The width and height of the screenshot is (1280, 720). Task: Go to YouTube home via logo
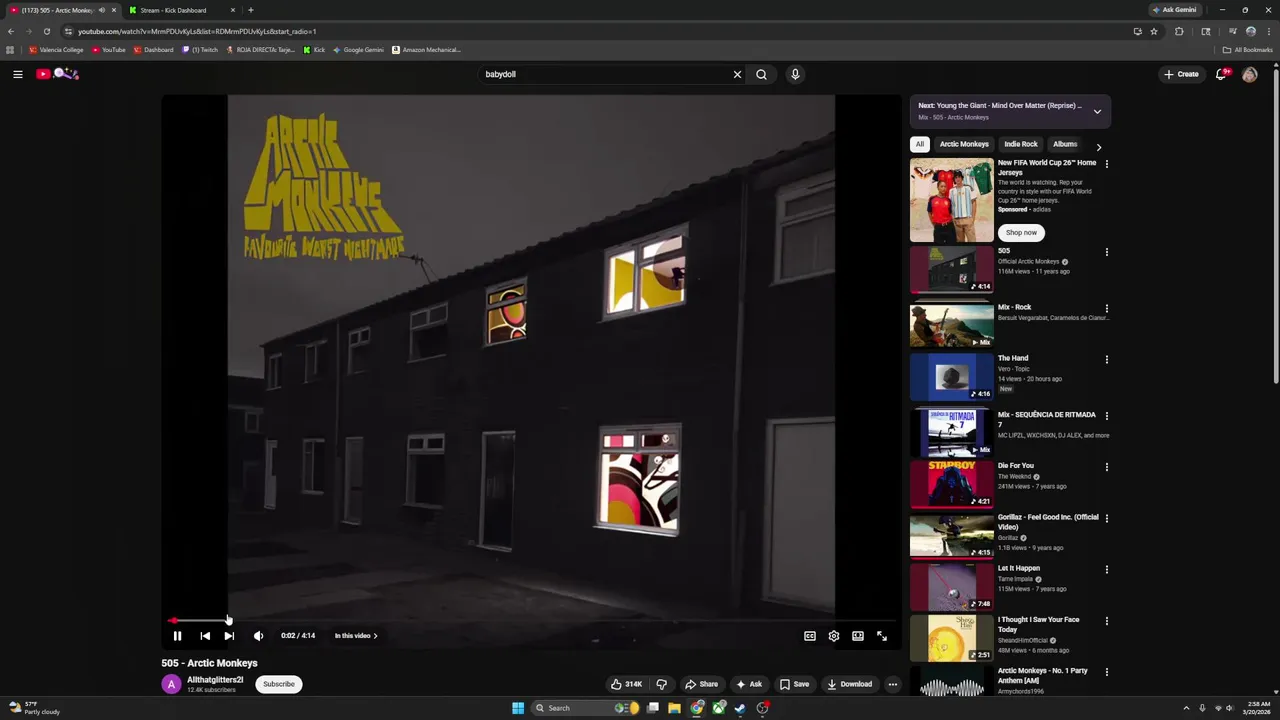tap(58, 74)
